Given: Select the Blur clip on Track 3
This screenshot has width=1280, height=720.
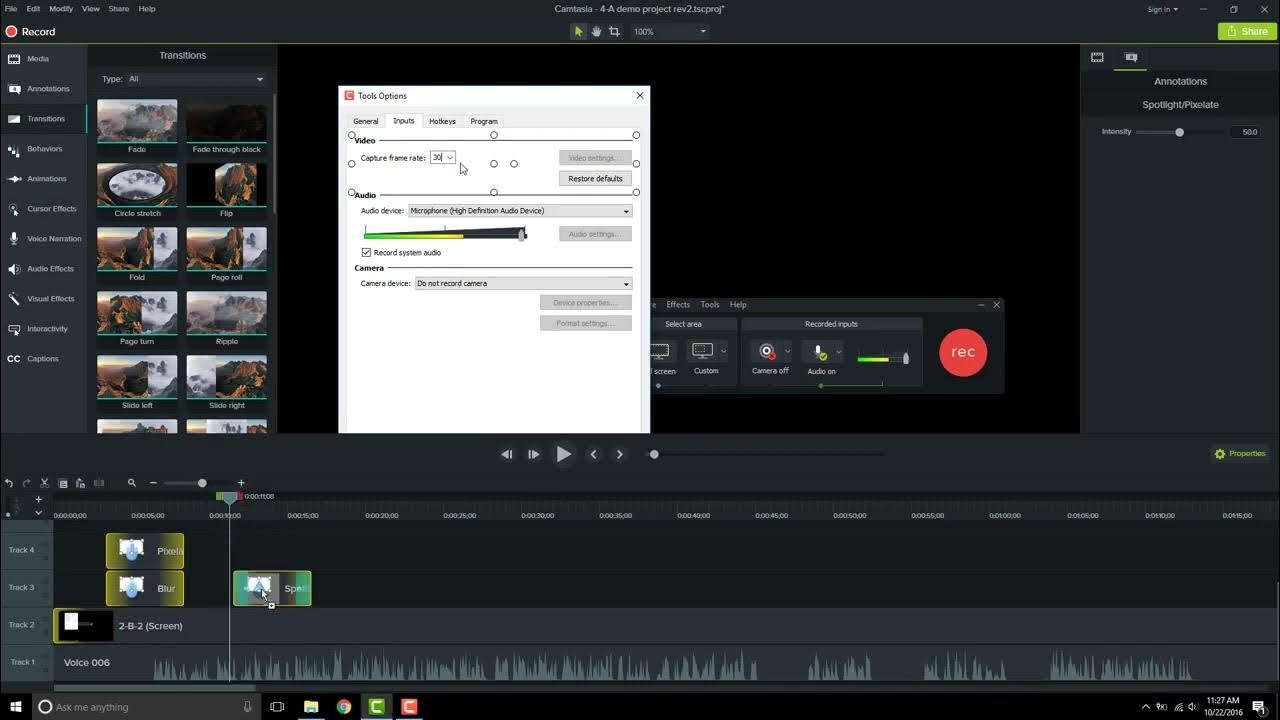Looking at the screenshot, I should click(x=145, y=588).
